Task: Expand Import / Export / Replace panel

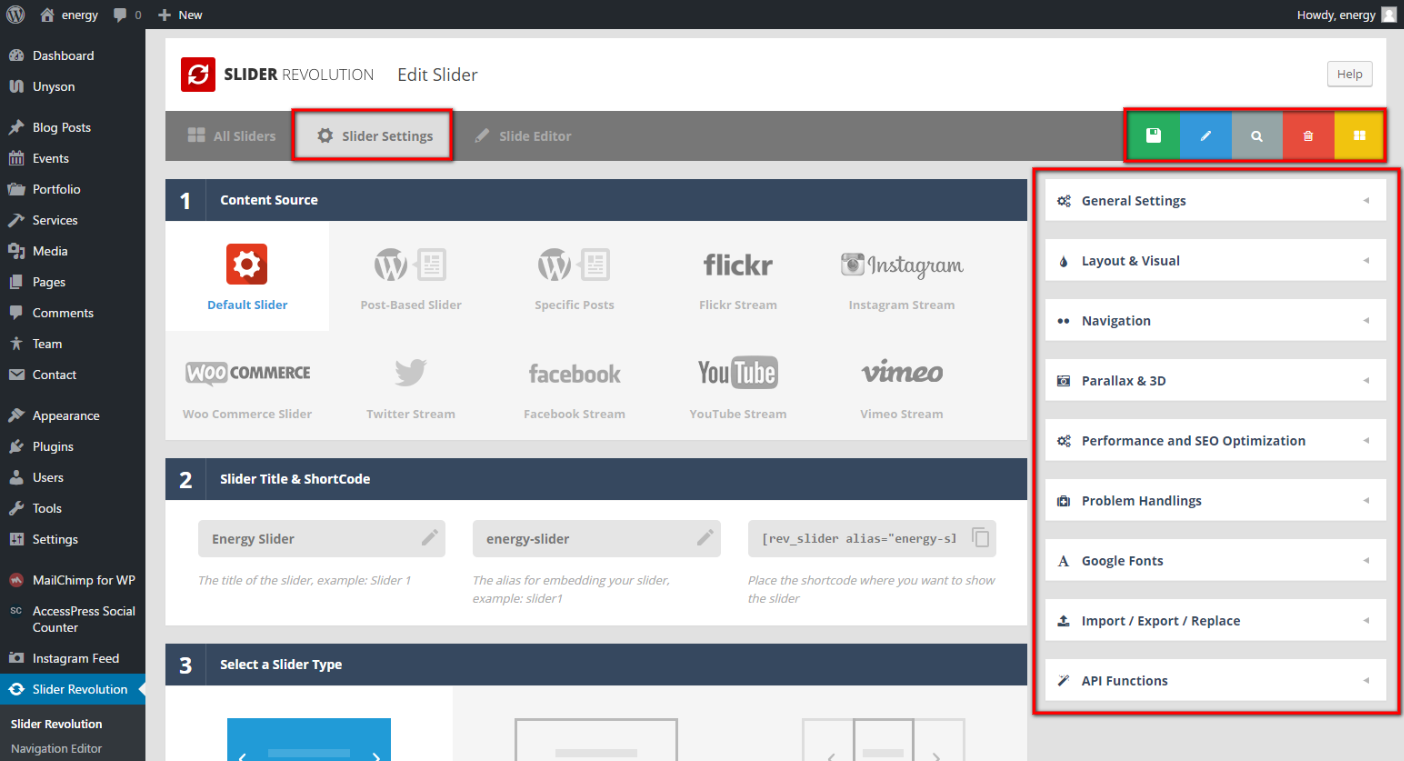Action: coord(1215,621)
